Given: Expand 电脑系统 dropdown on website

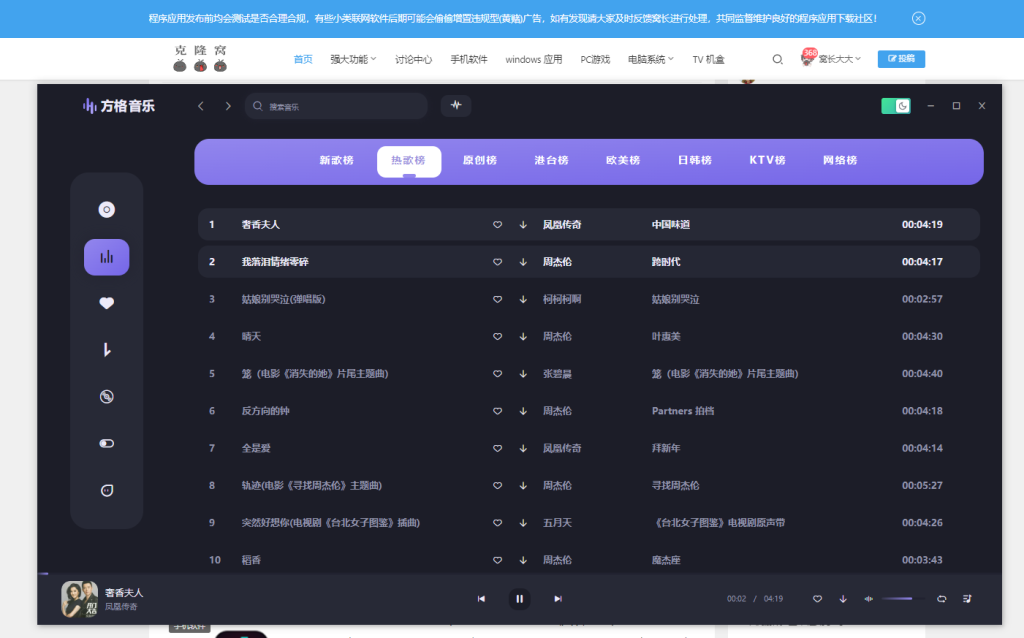Looking at the screenshot, I should (x=650, y=59).
